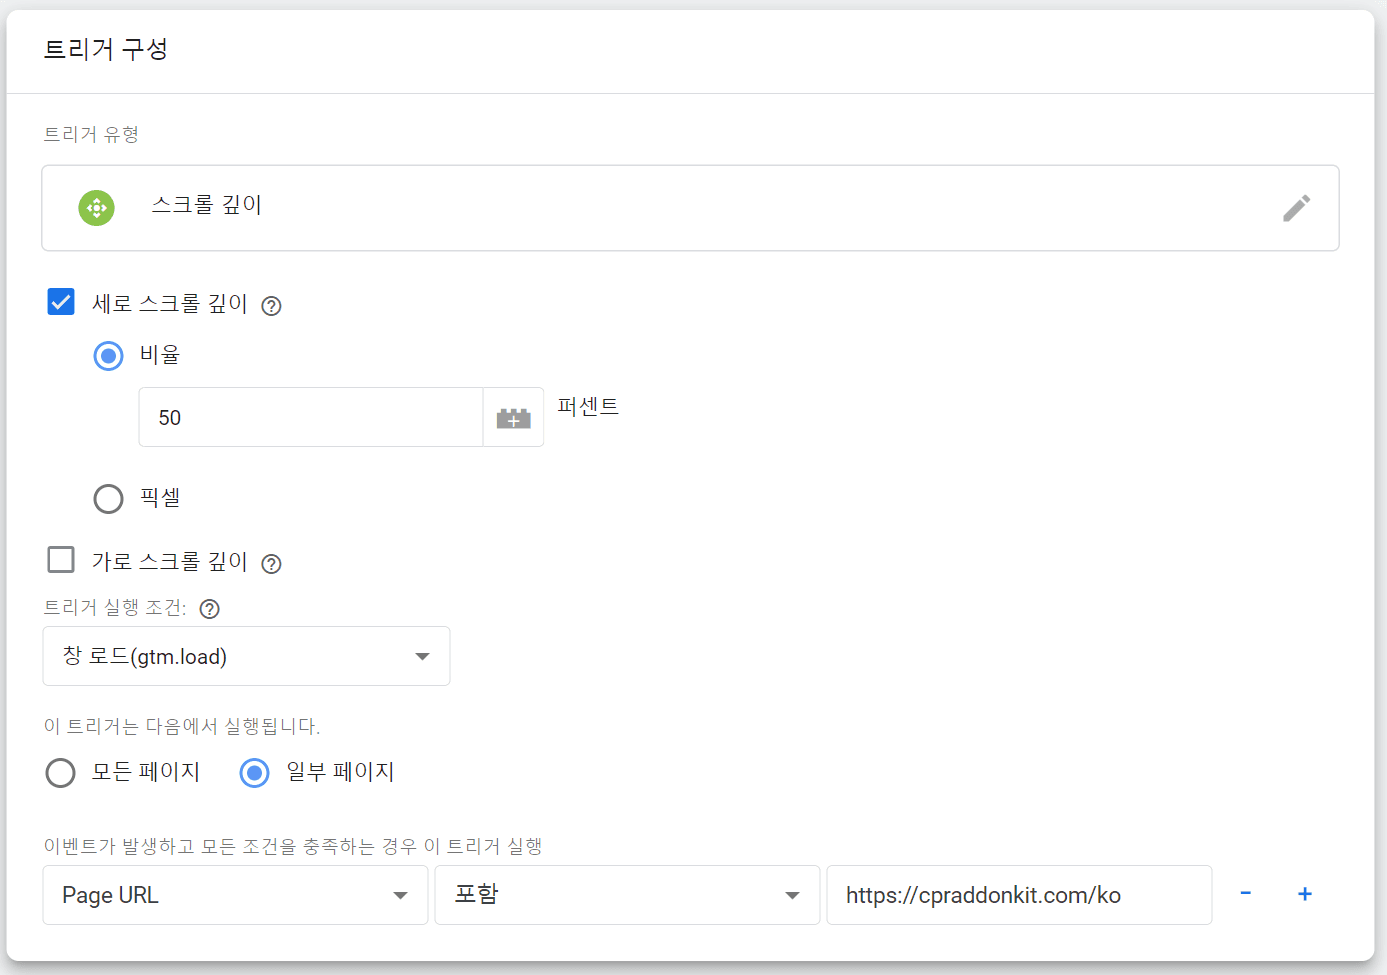Click the 스크롤 깊이 trigger type label
1387x975 pixels.
(x=206, y=206)
